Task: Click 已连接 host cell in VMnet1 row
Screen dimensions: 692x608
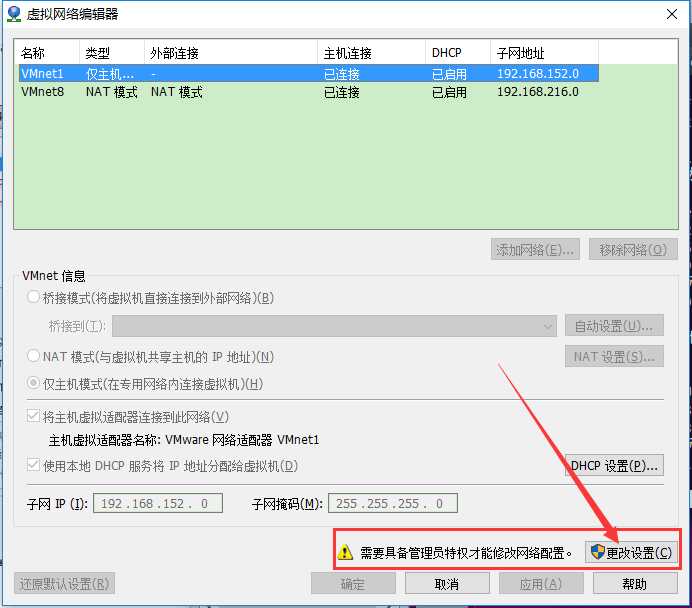Action: coord(342,73)
